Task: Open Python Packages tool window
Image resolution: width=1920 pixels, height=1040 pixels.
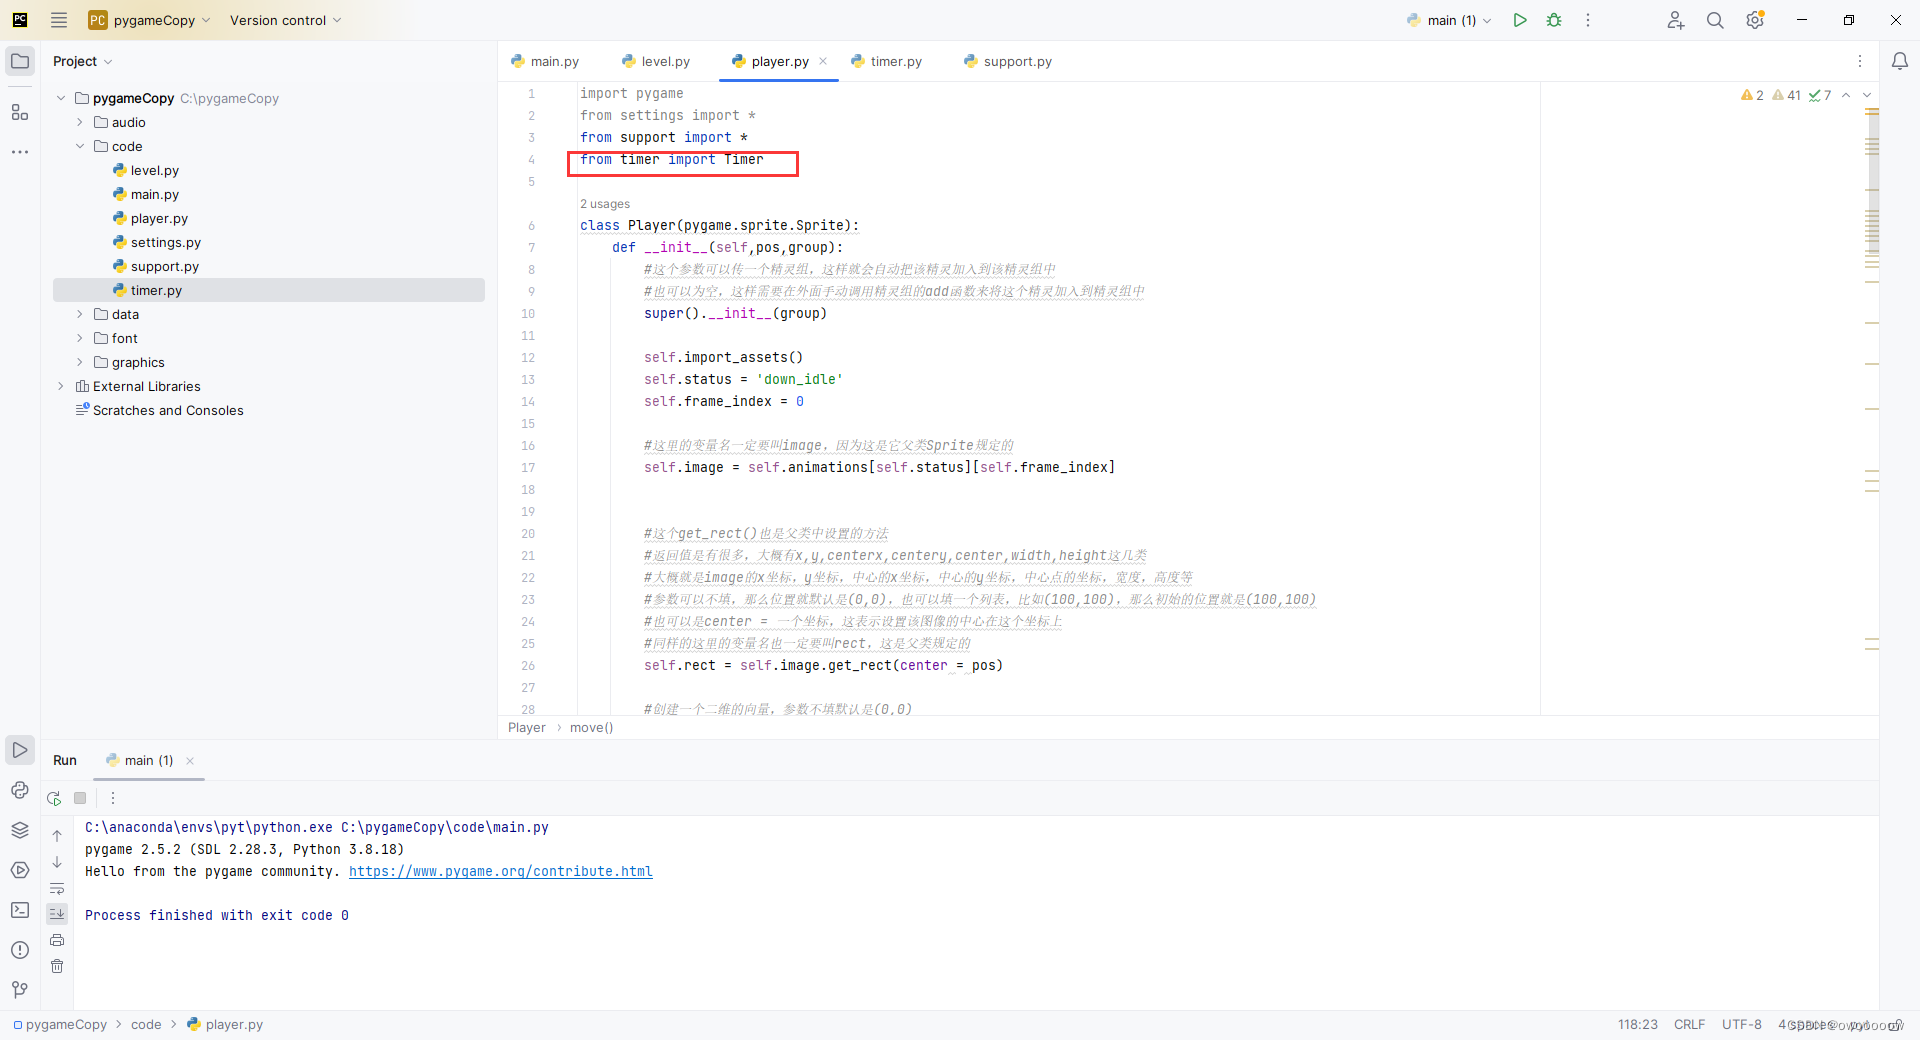Action: click(20, 830)
